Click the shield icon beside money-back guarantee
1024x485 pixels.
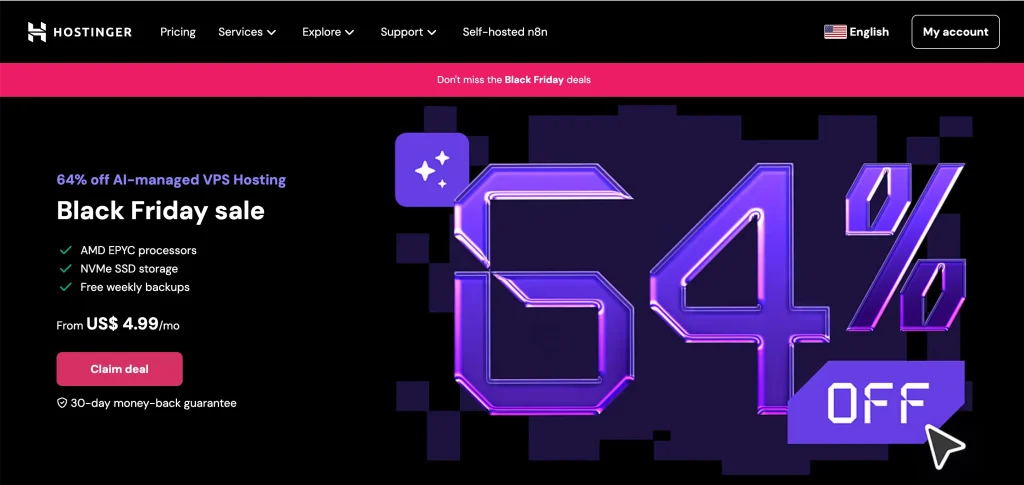62,403
